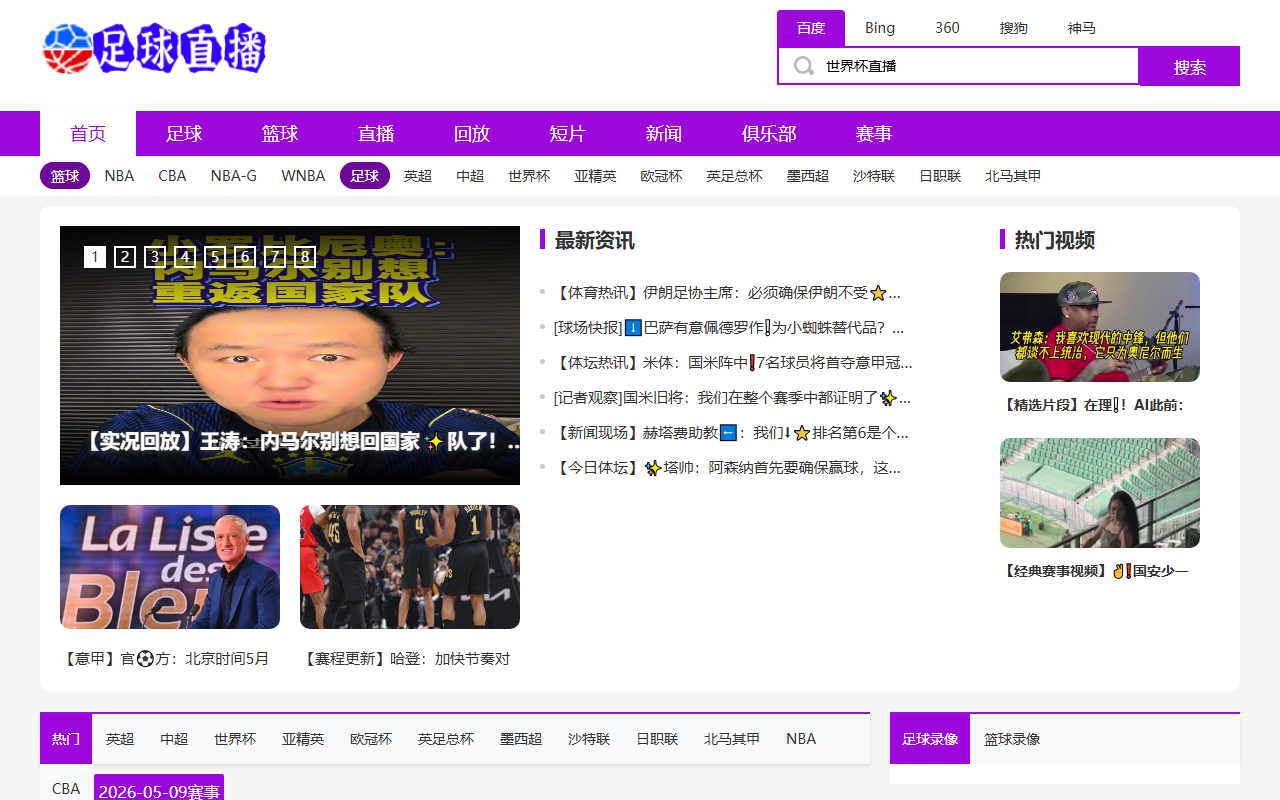Go to the WNBA sub-navigation link

click(303, 176)
